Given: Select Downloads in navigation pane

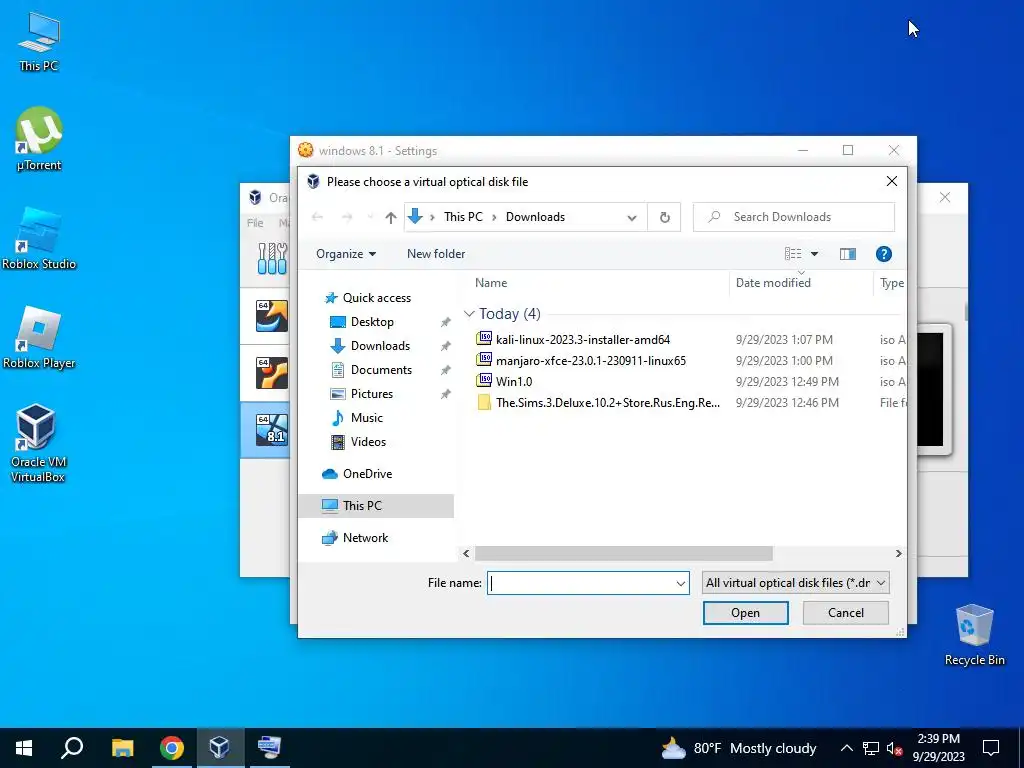Looking at the screenshot, I should 380,346.
